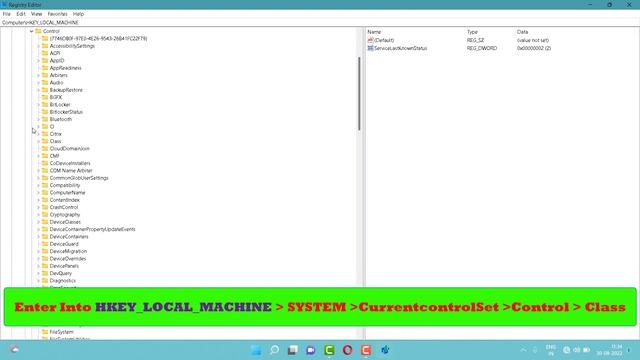Viewport: 640px width, 360px height.
Task: Click the ACPI folder icon
Action: [x=45, y=53]
